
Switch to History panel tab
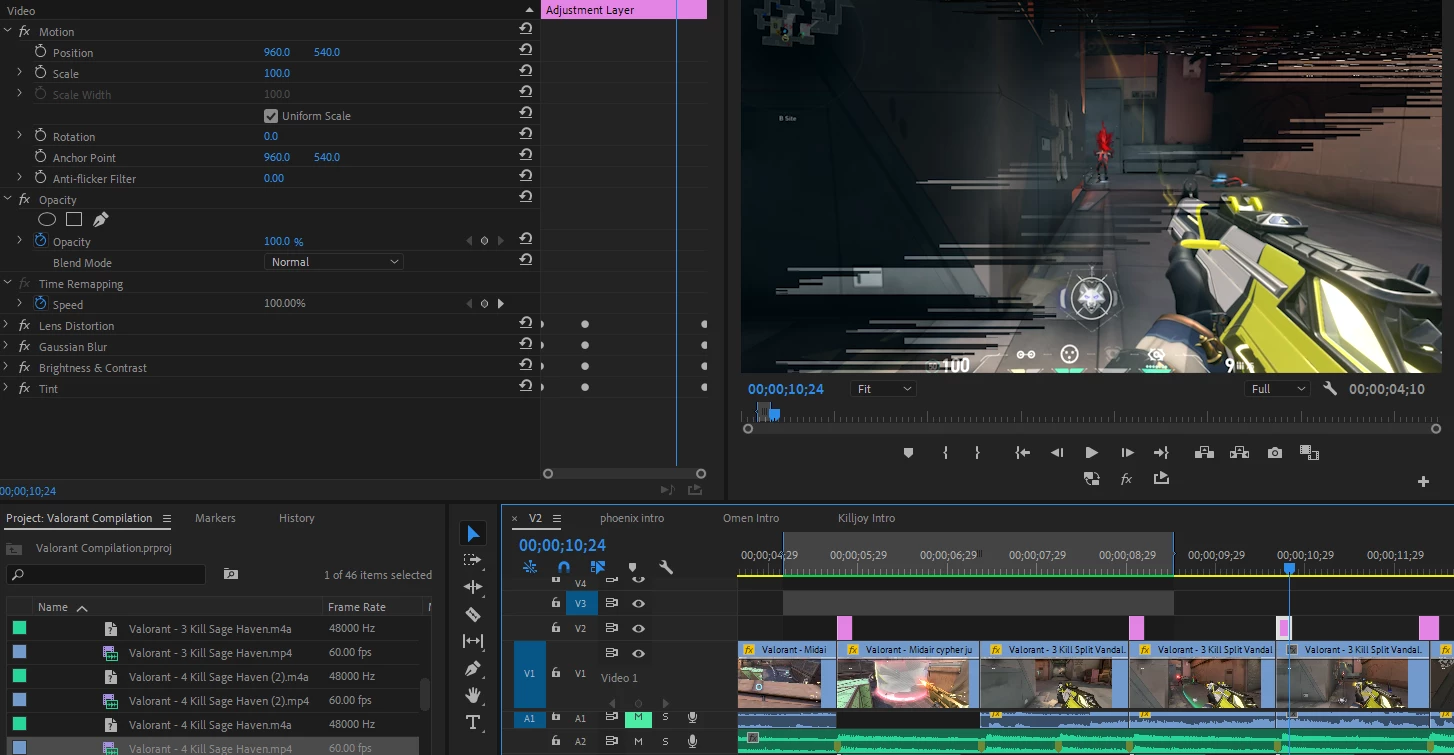click(297, 518)
